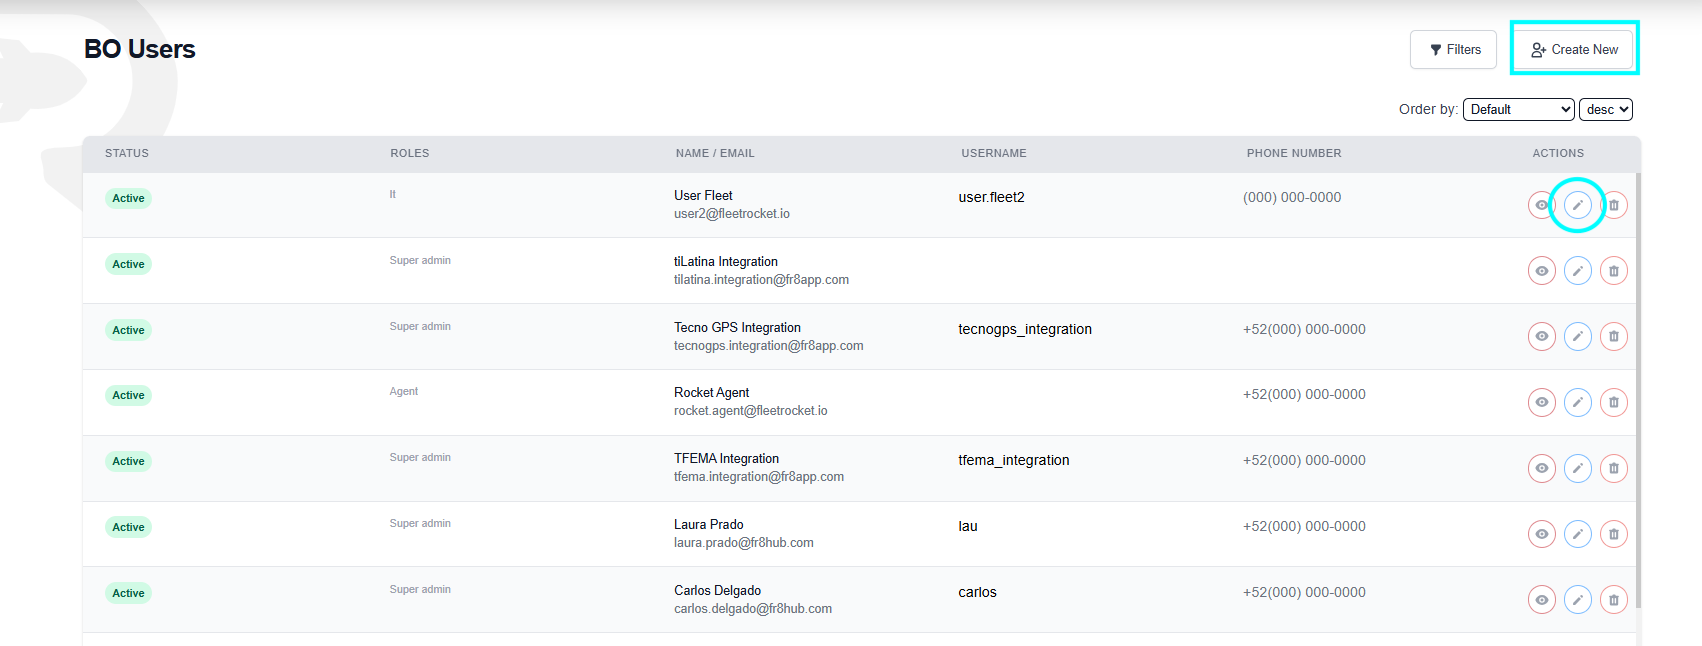Click the It role in User Fleet row
This screenshot has width=1702, height=646.
click(393, 194)
